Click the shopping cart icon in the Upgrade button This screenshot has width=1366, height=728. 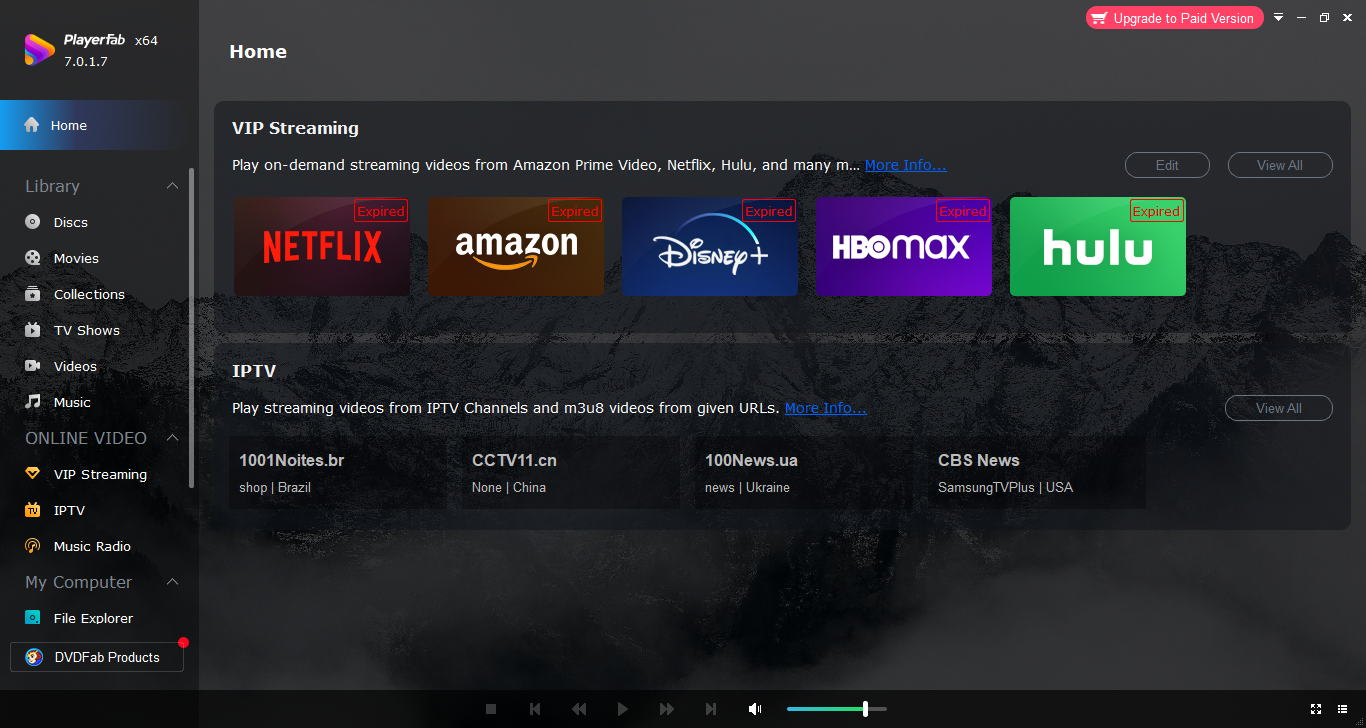[1100, 18]
